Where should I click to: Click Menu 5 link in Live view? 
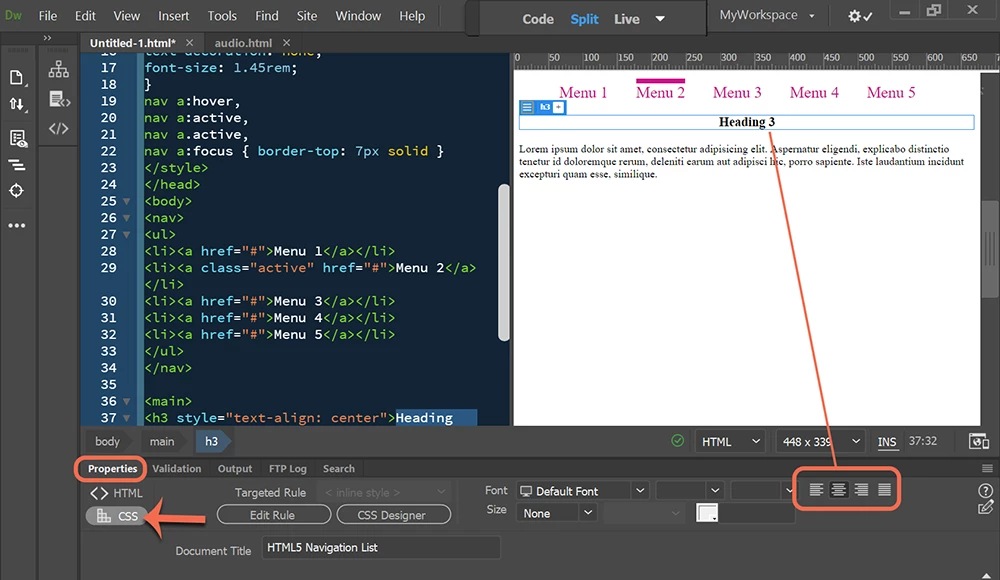click(890, 93)
